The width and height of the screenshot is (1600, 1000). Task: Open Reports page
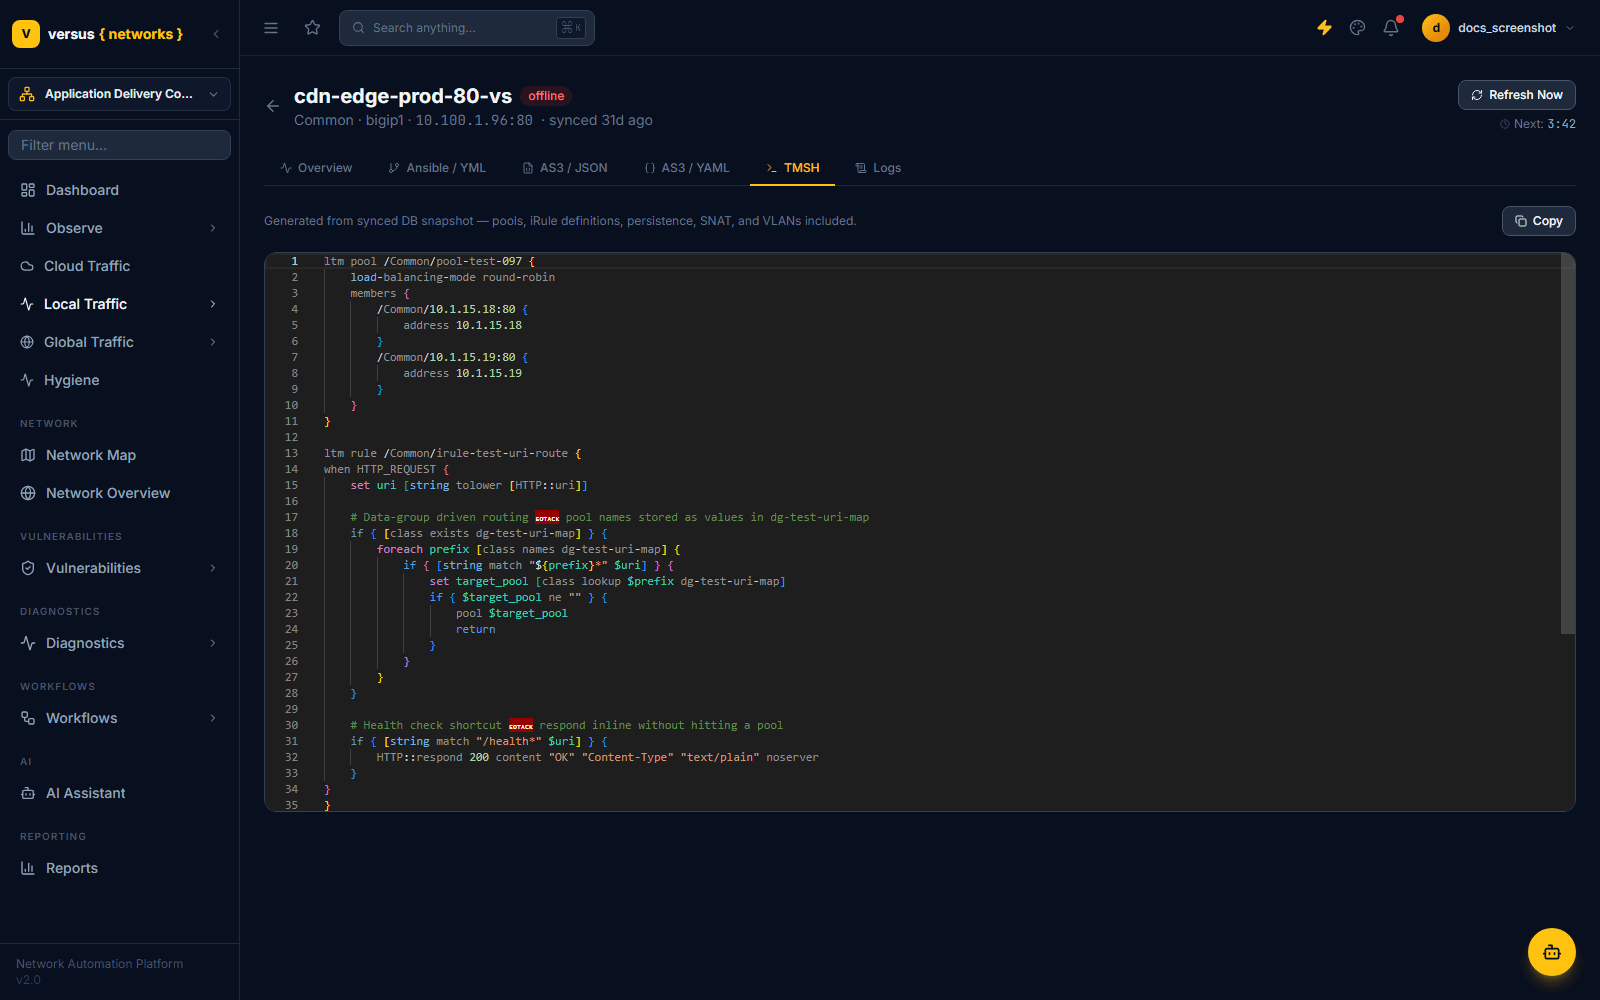pyautogui.click(x=119, y=868)
